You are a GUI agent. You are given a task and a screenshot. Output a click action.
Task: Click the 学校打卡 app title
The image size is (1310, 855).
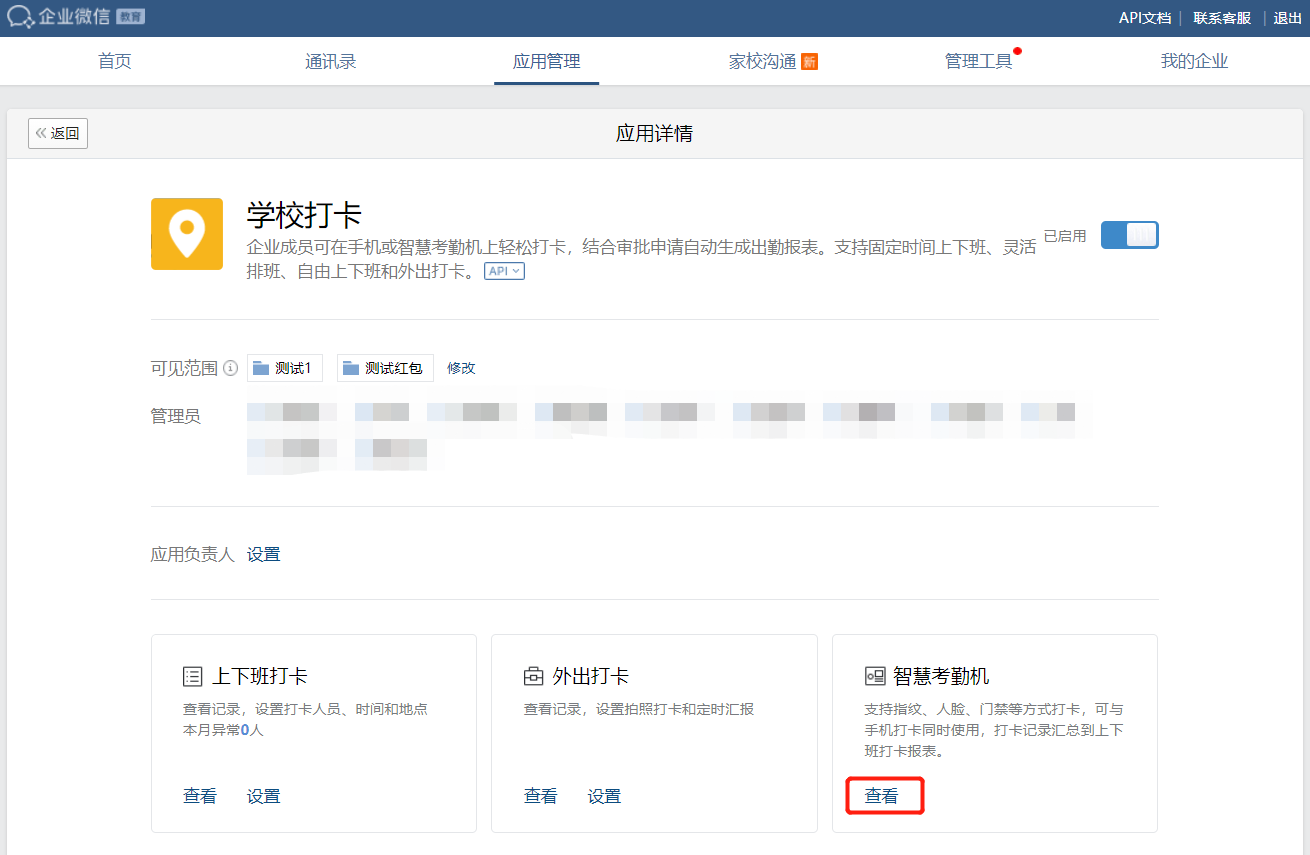coord(304,215)
